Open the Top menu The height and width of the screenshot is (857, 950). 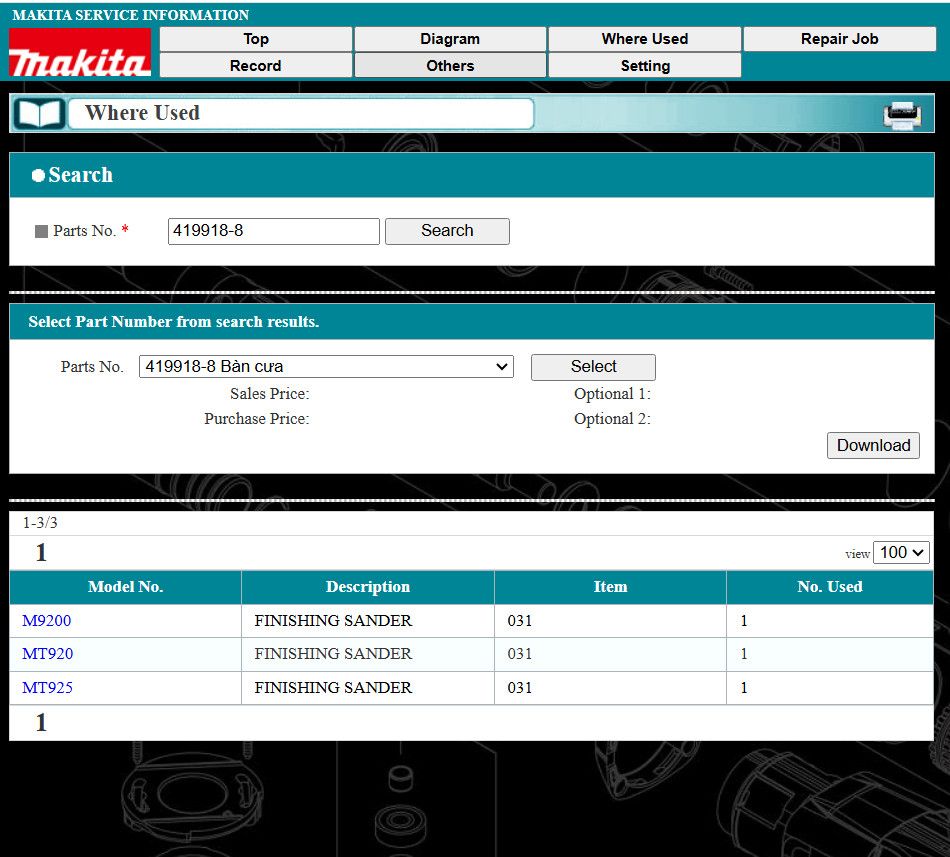point(256,39)
